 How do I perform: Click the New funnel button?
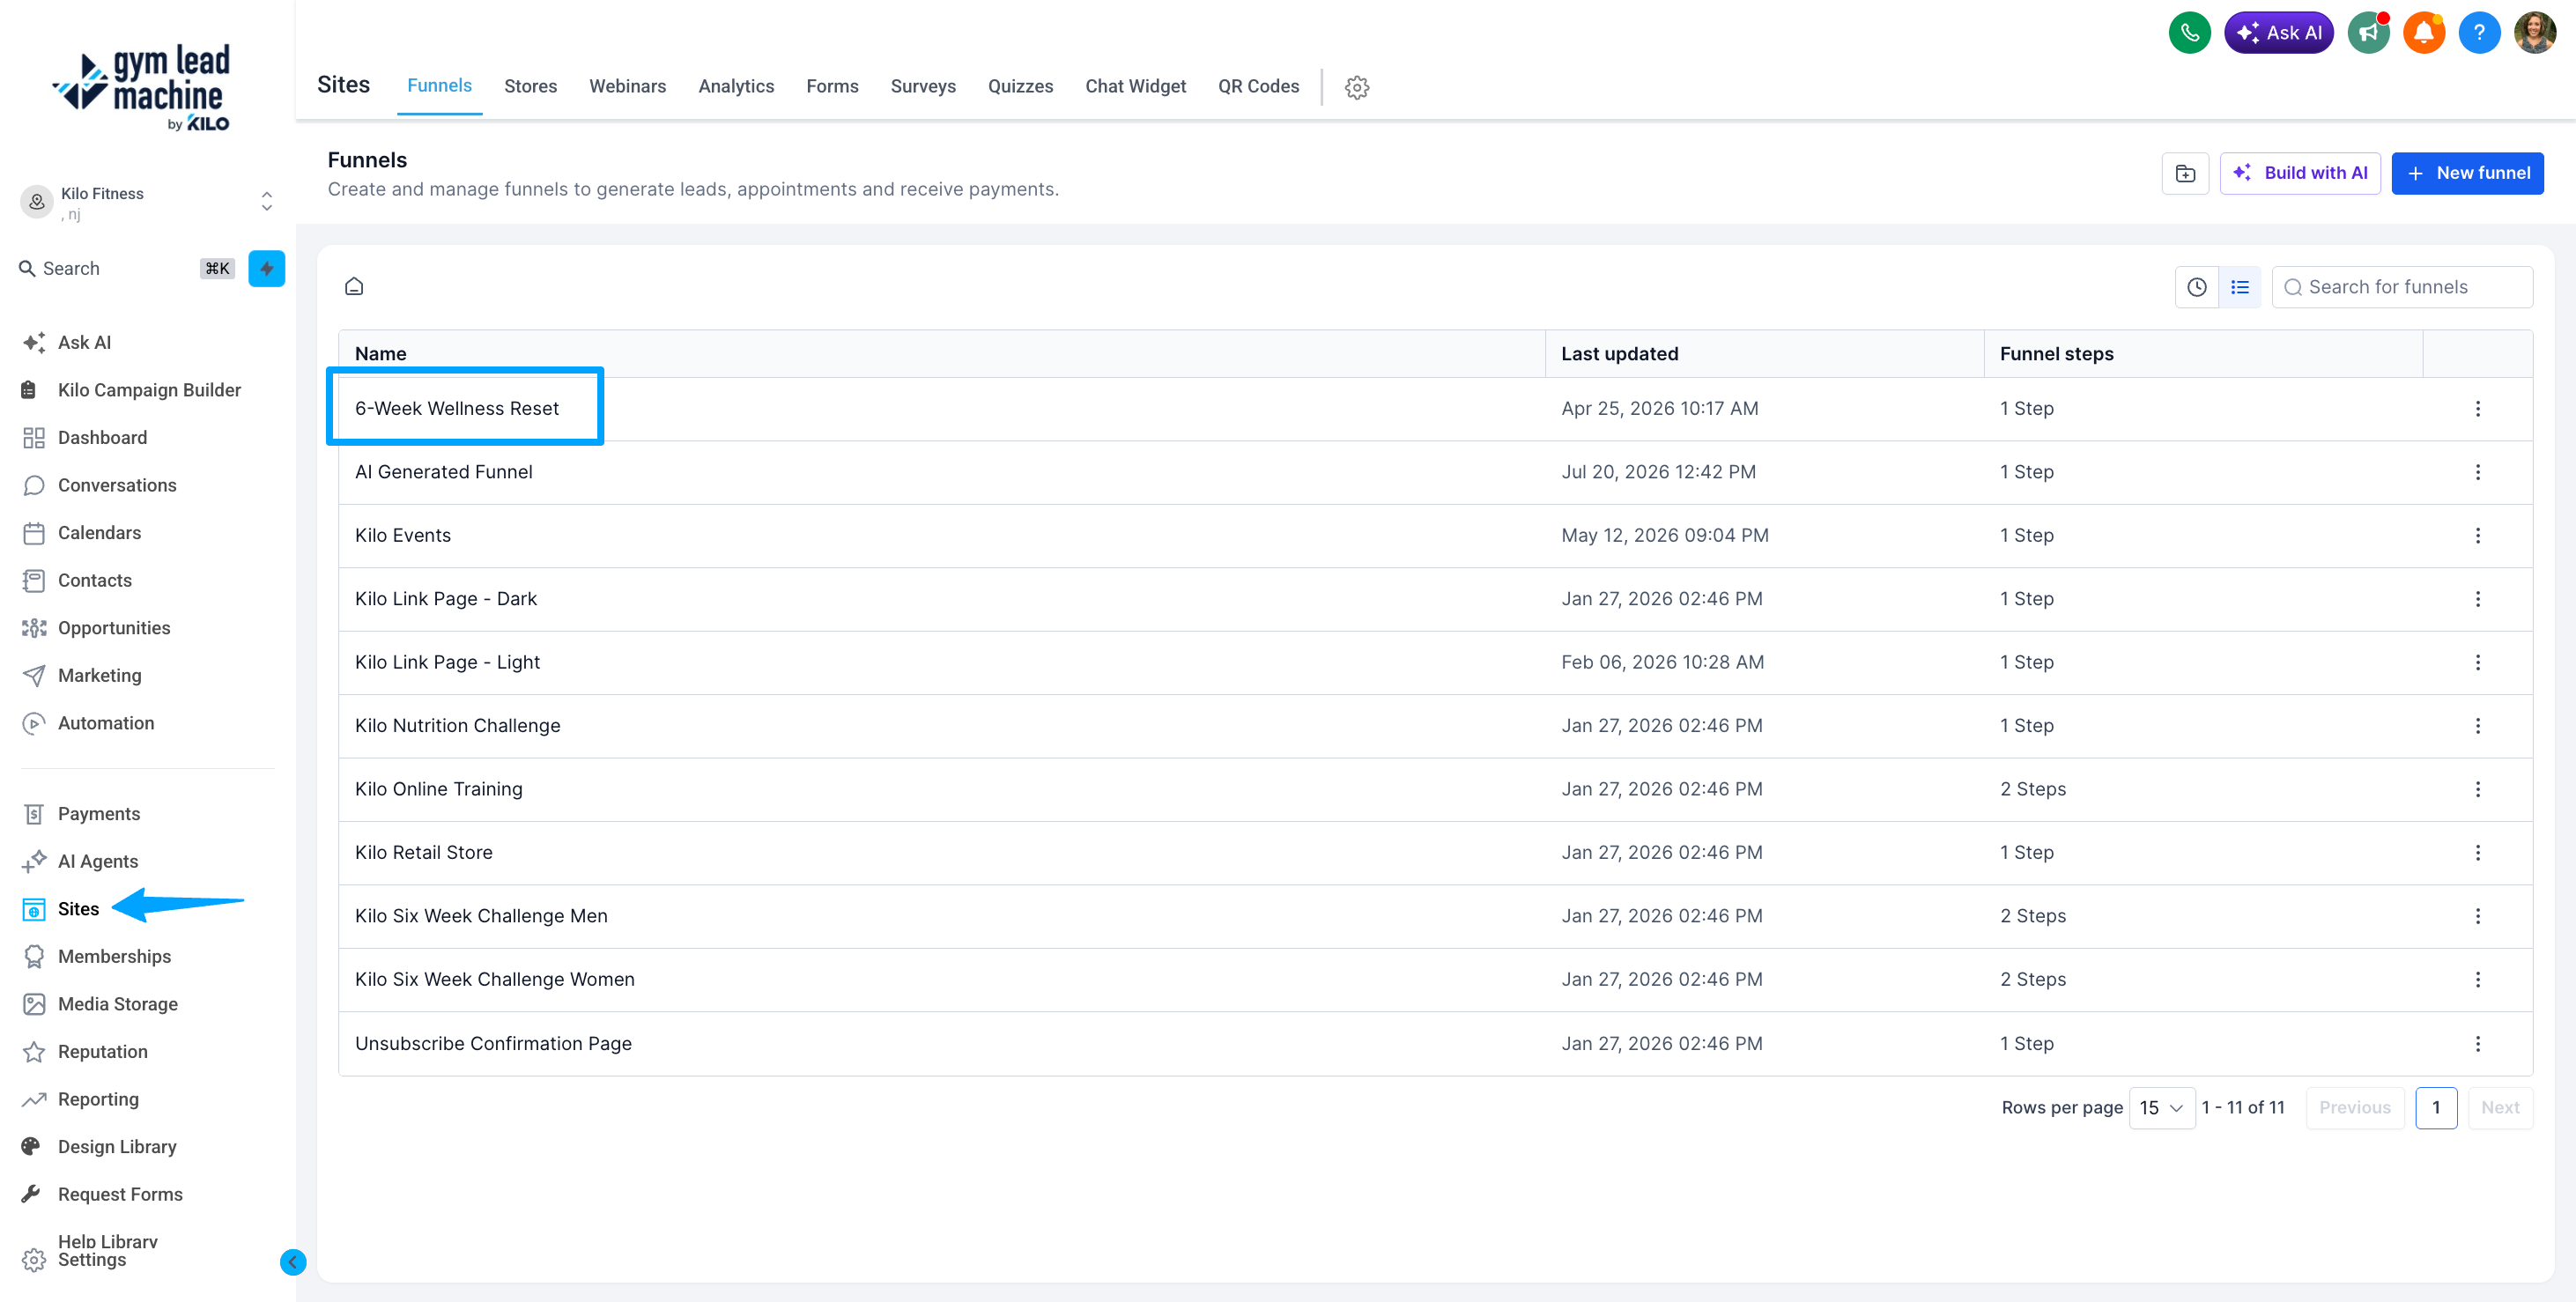(x=2467, y=173)
